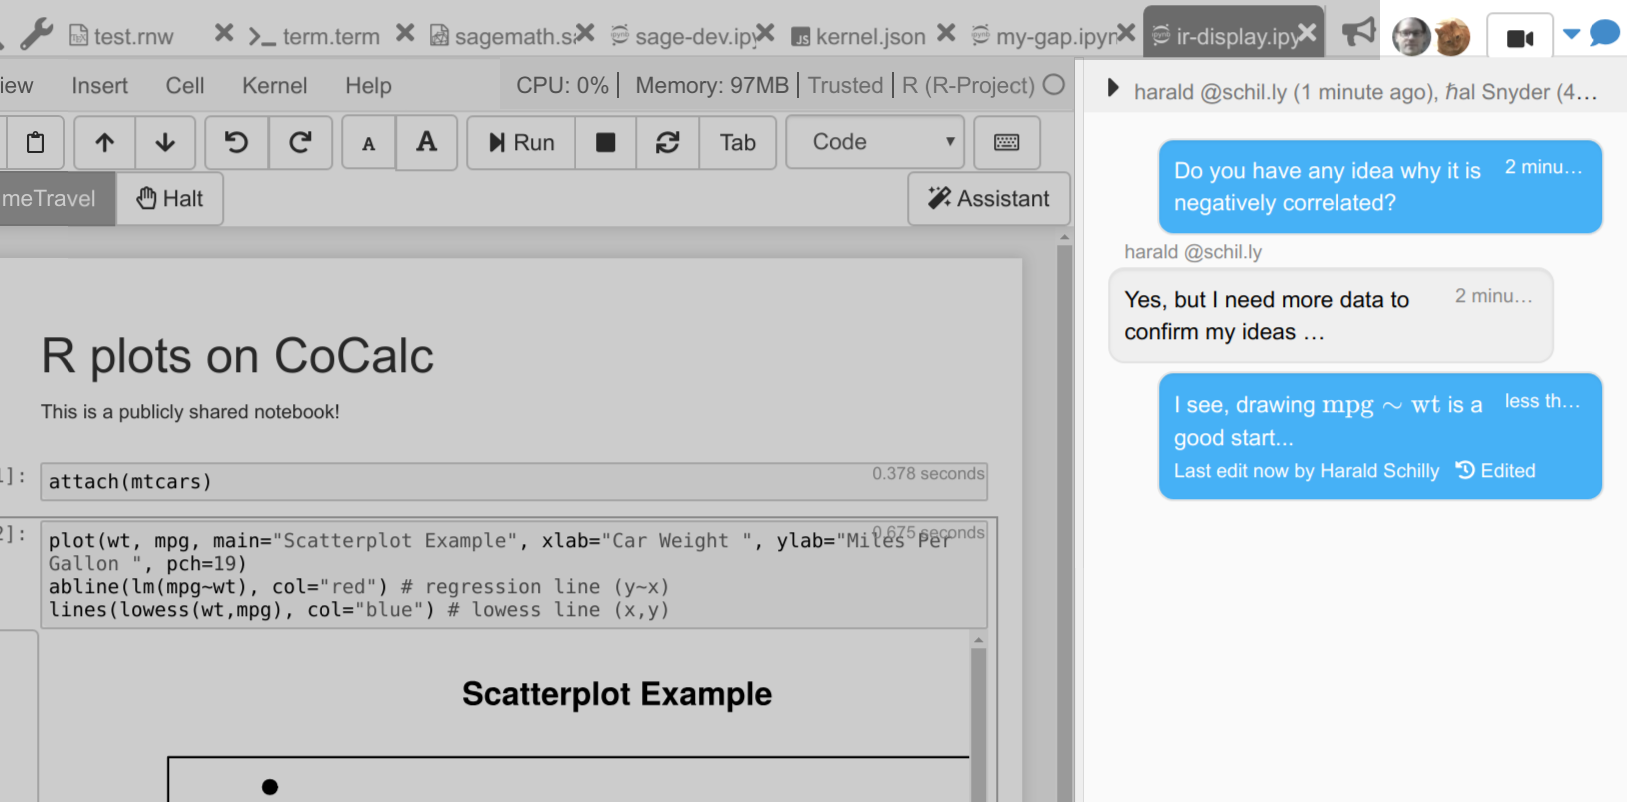Viewport: 1627px width, 802px height.
Task: Open dropdown arrow beside chat icon
Action: [x=1571, y=34]
